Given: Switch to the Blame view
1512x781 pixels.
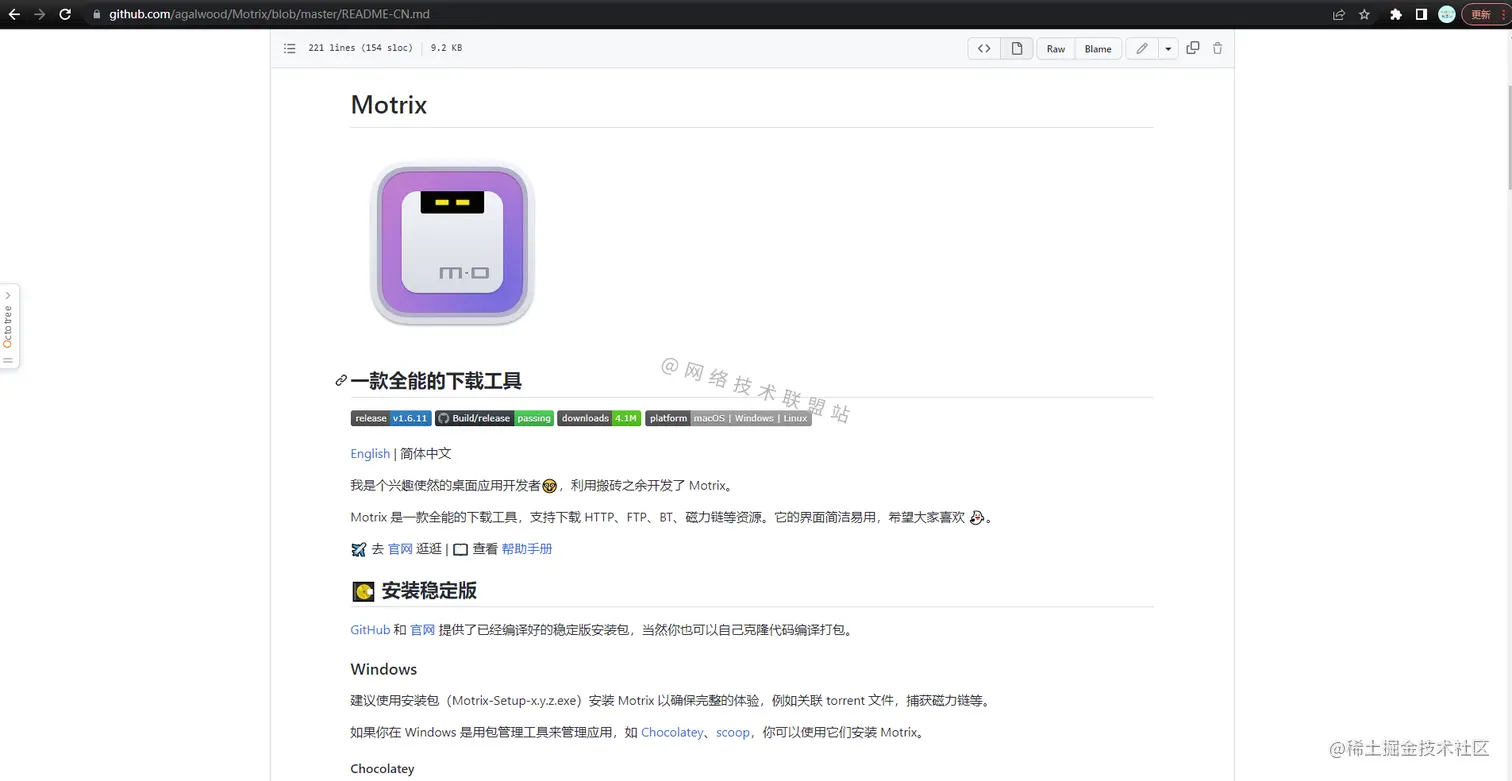Looking at the screenshot, I should tap(1097, 48).
